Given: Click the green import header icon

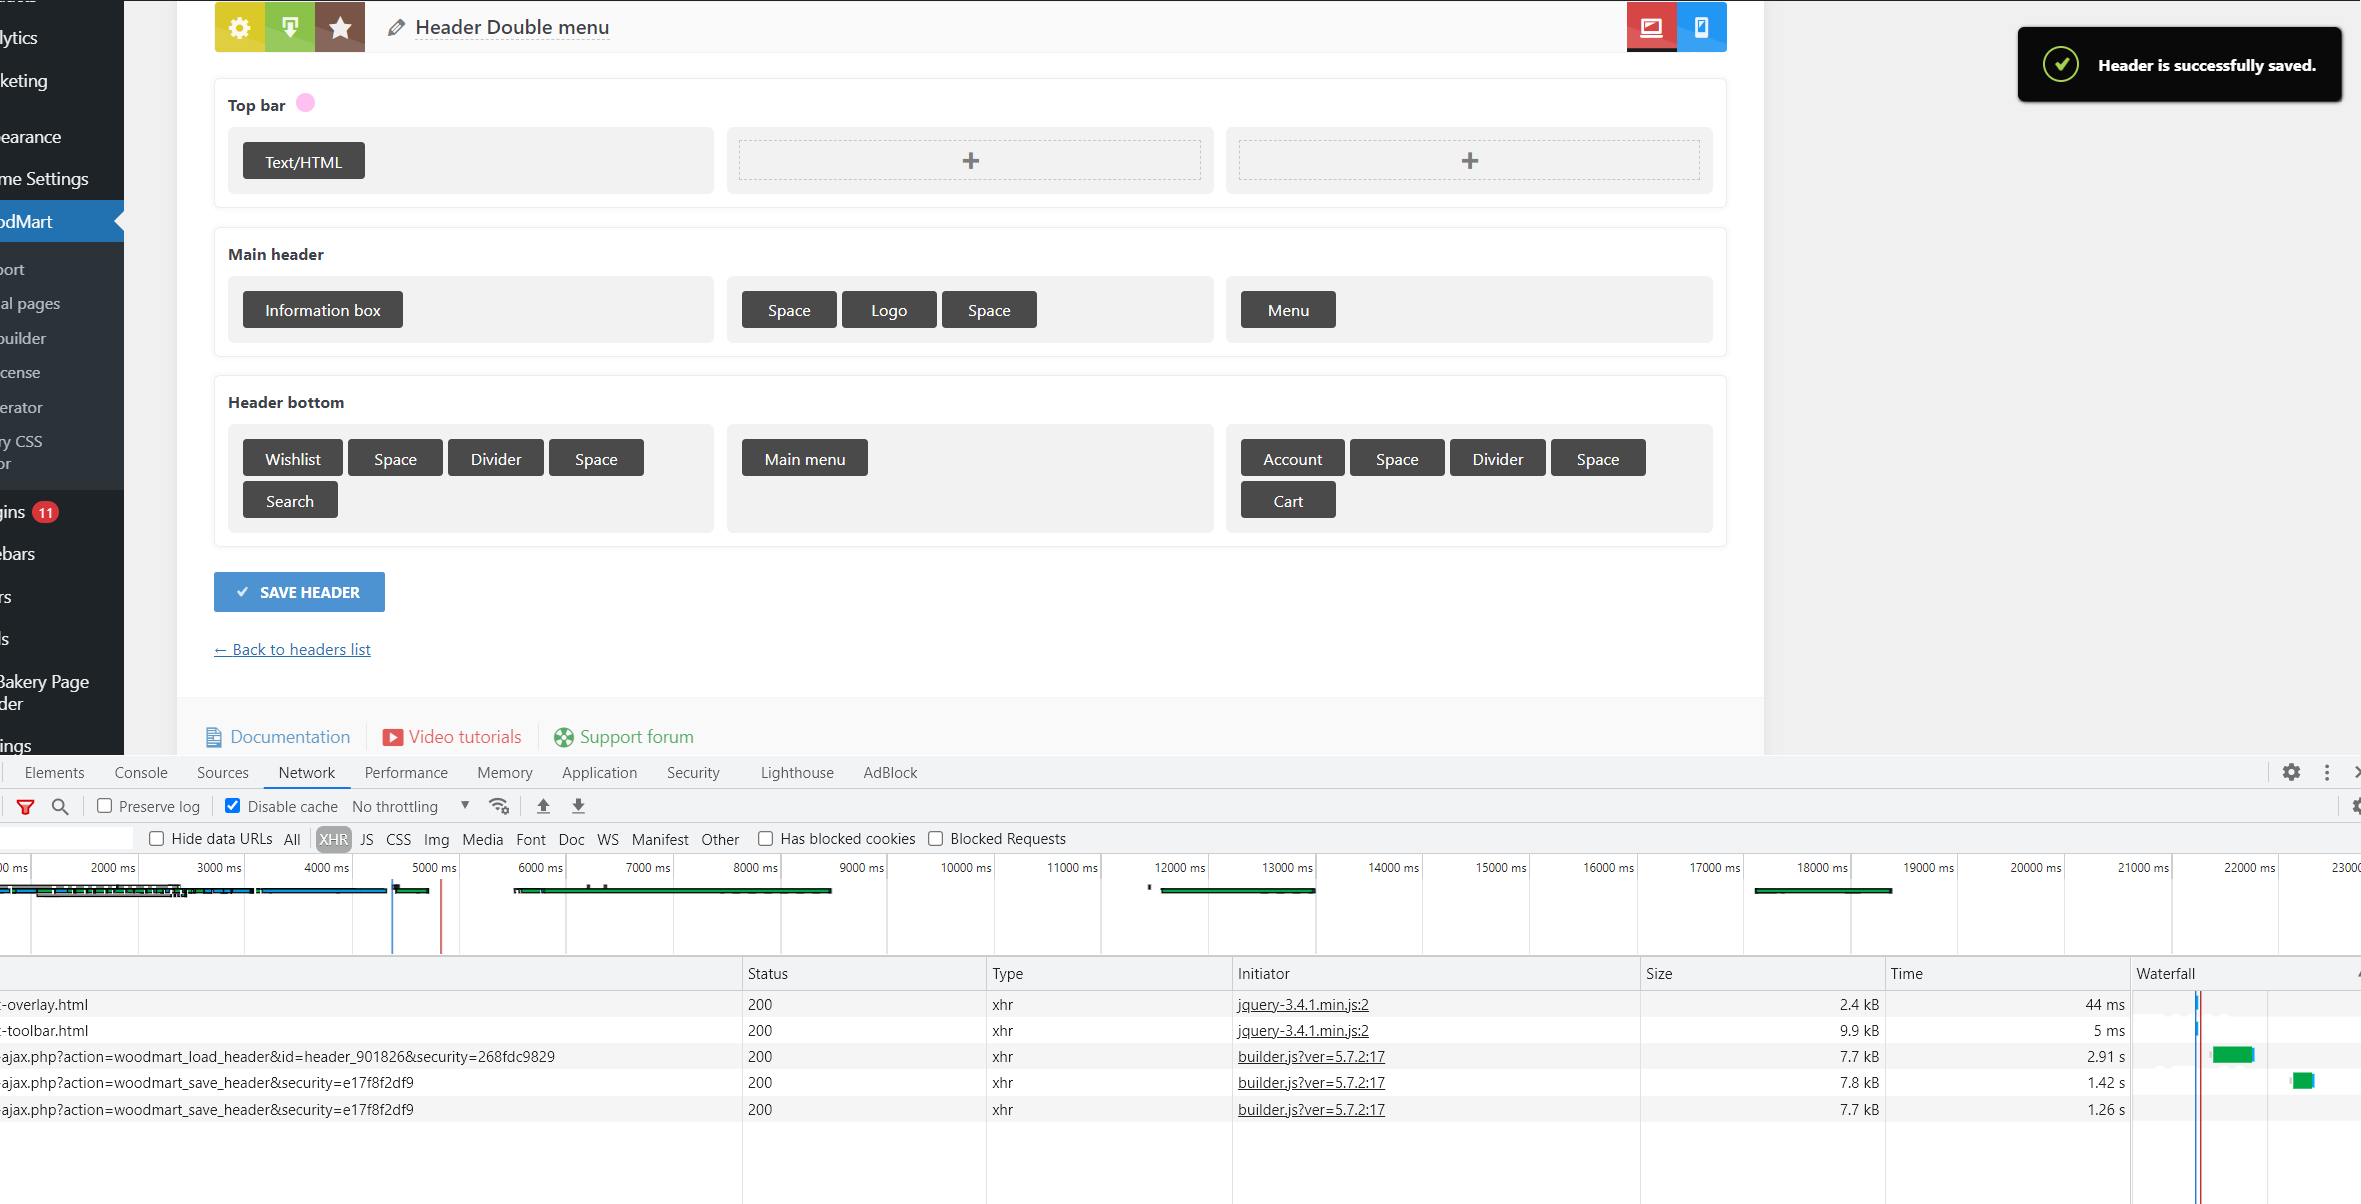Looking at the screenshot, I should pyautogui.click(x=290, y=27).
